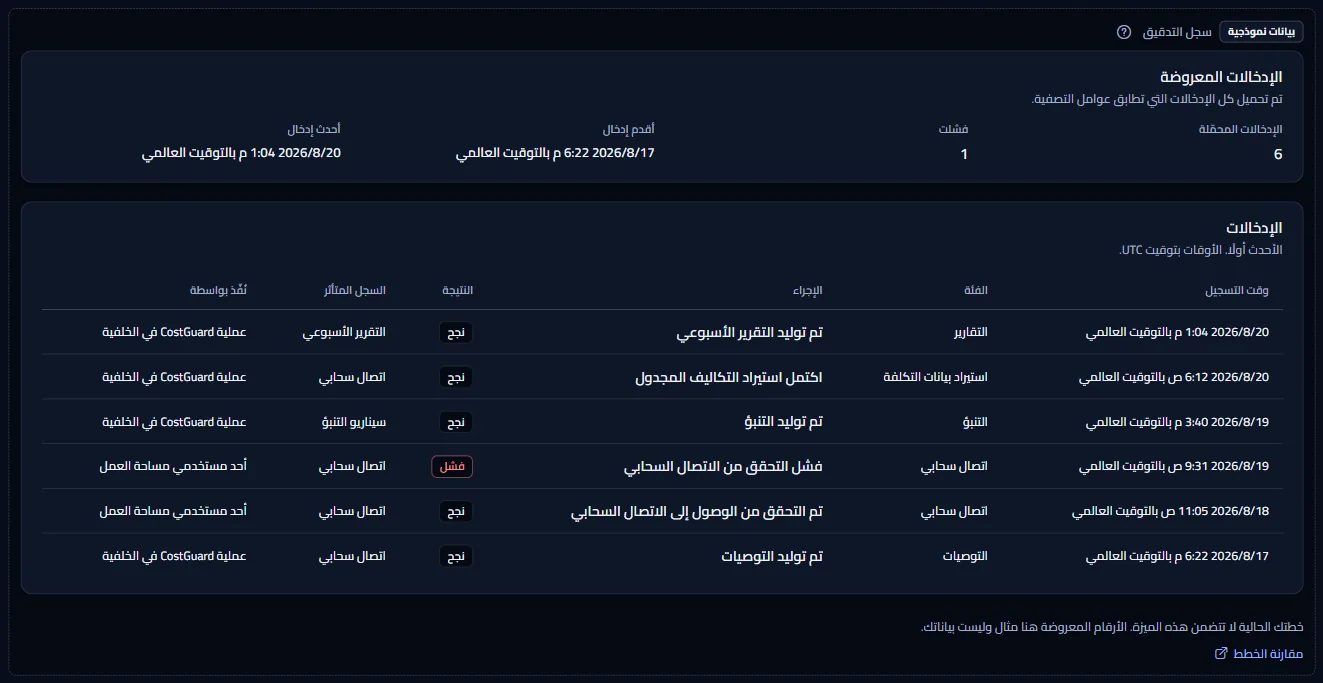Viewport: 1323px width, 683px height.
Task: Select the row تم التحقق من الوصول إلى الاتصال السحابي
Action: 662,511
